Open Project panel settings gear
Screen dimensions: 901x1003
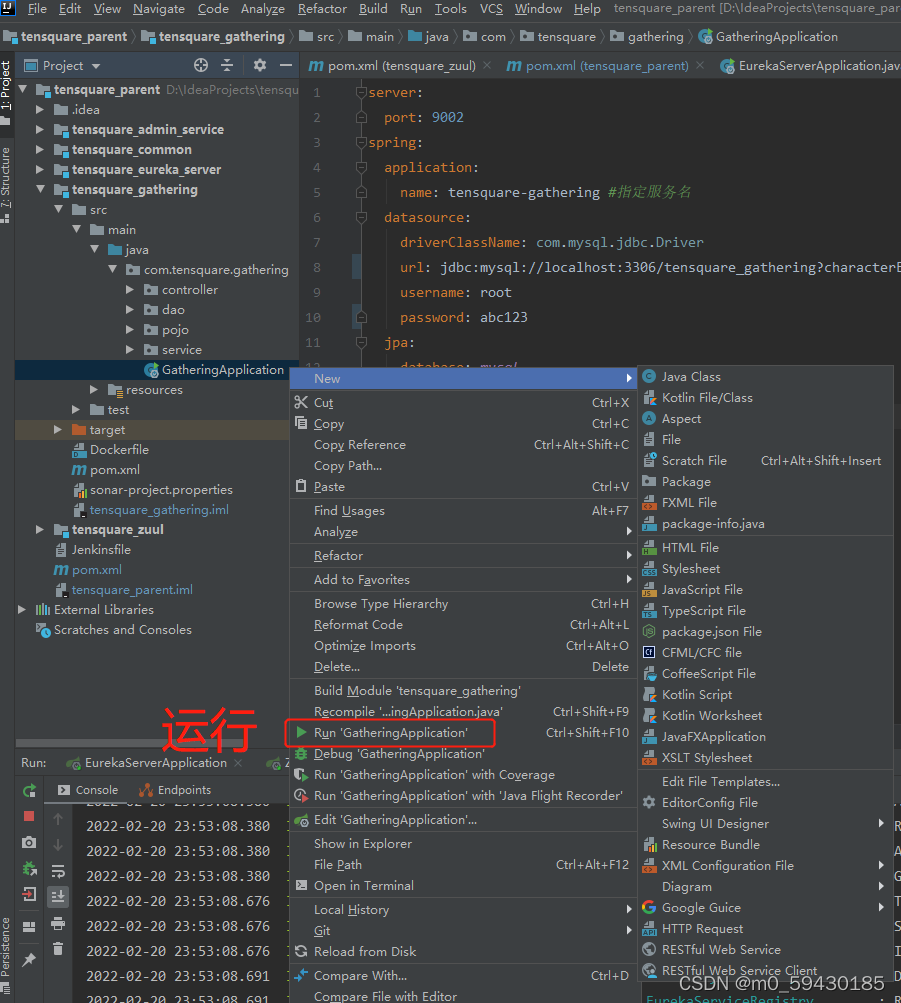[260, 65]
